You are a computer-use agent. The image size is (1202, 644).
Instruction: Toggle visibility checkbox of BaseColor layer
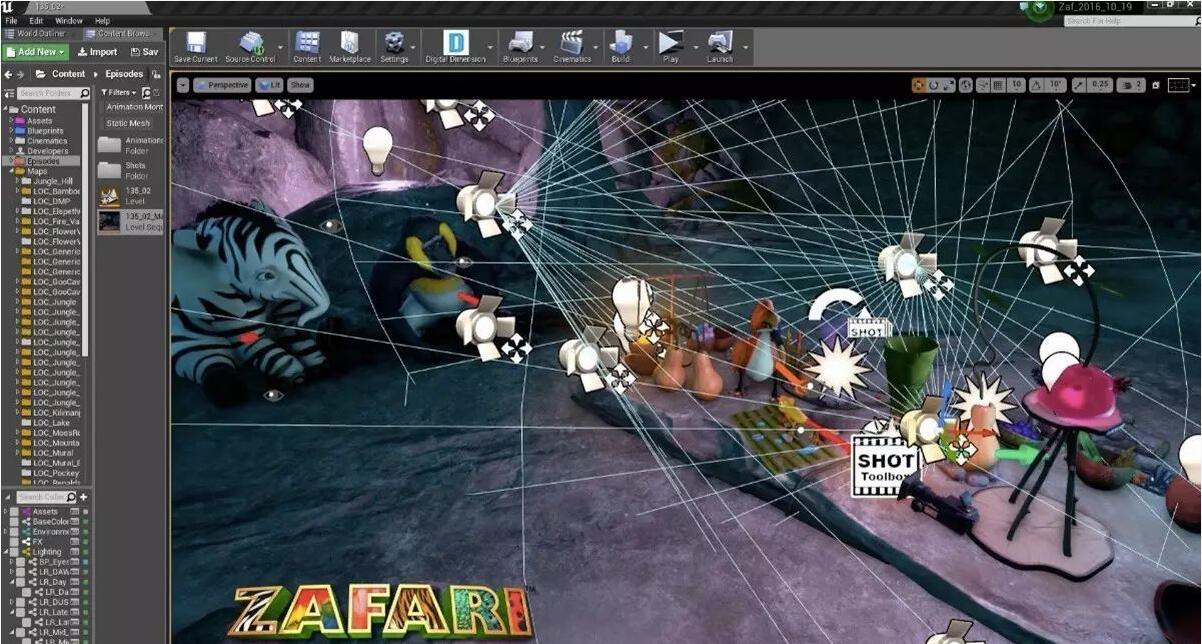coord(14,521)
